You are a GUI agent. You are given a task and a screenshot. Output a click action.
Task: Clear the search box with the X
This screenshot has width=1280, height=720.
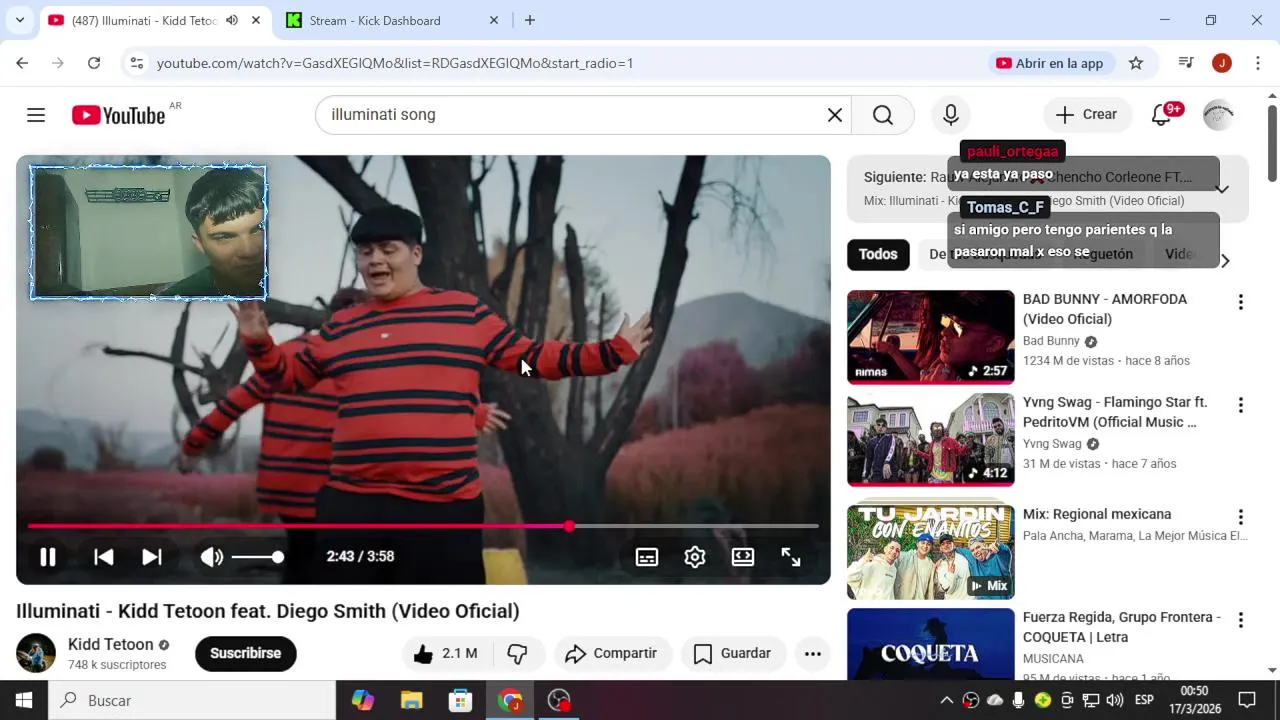[x=835, y=115]
